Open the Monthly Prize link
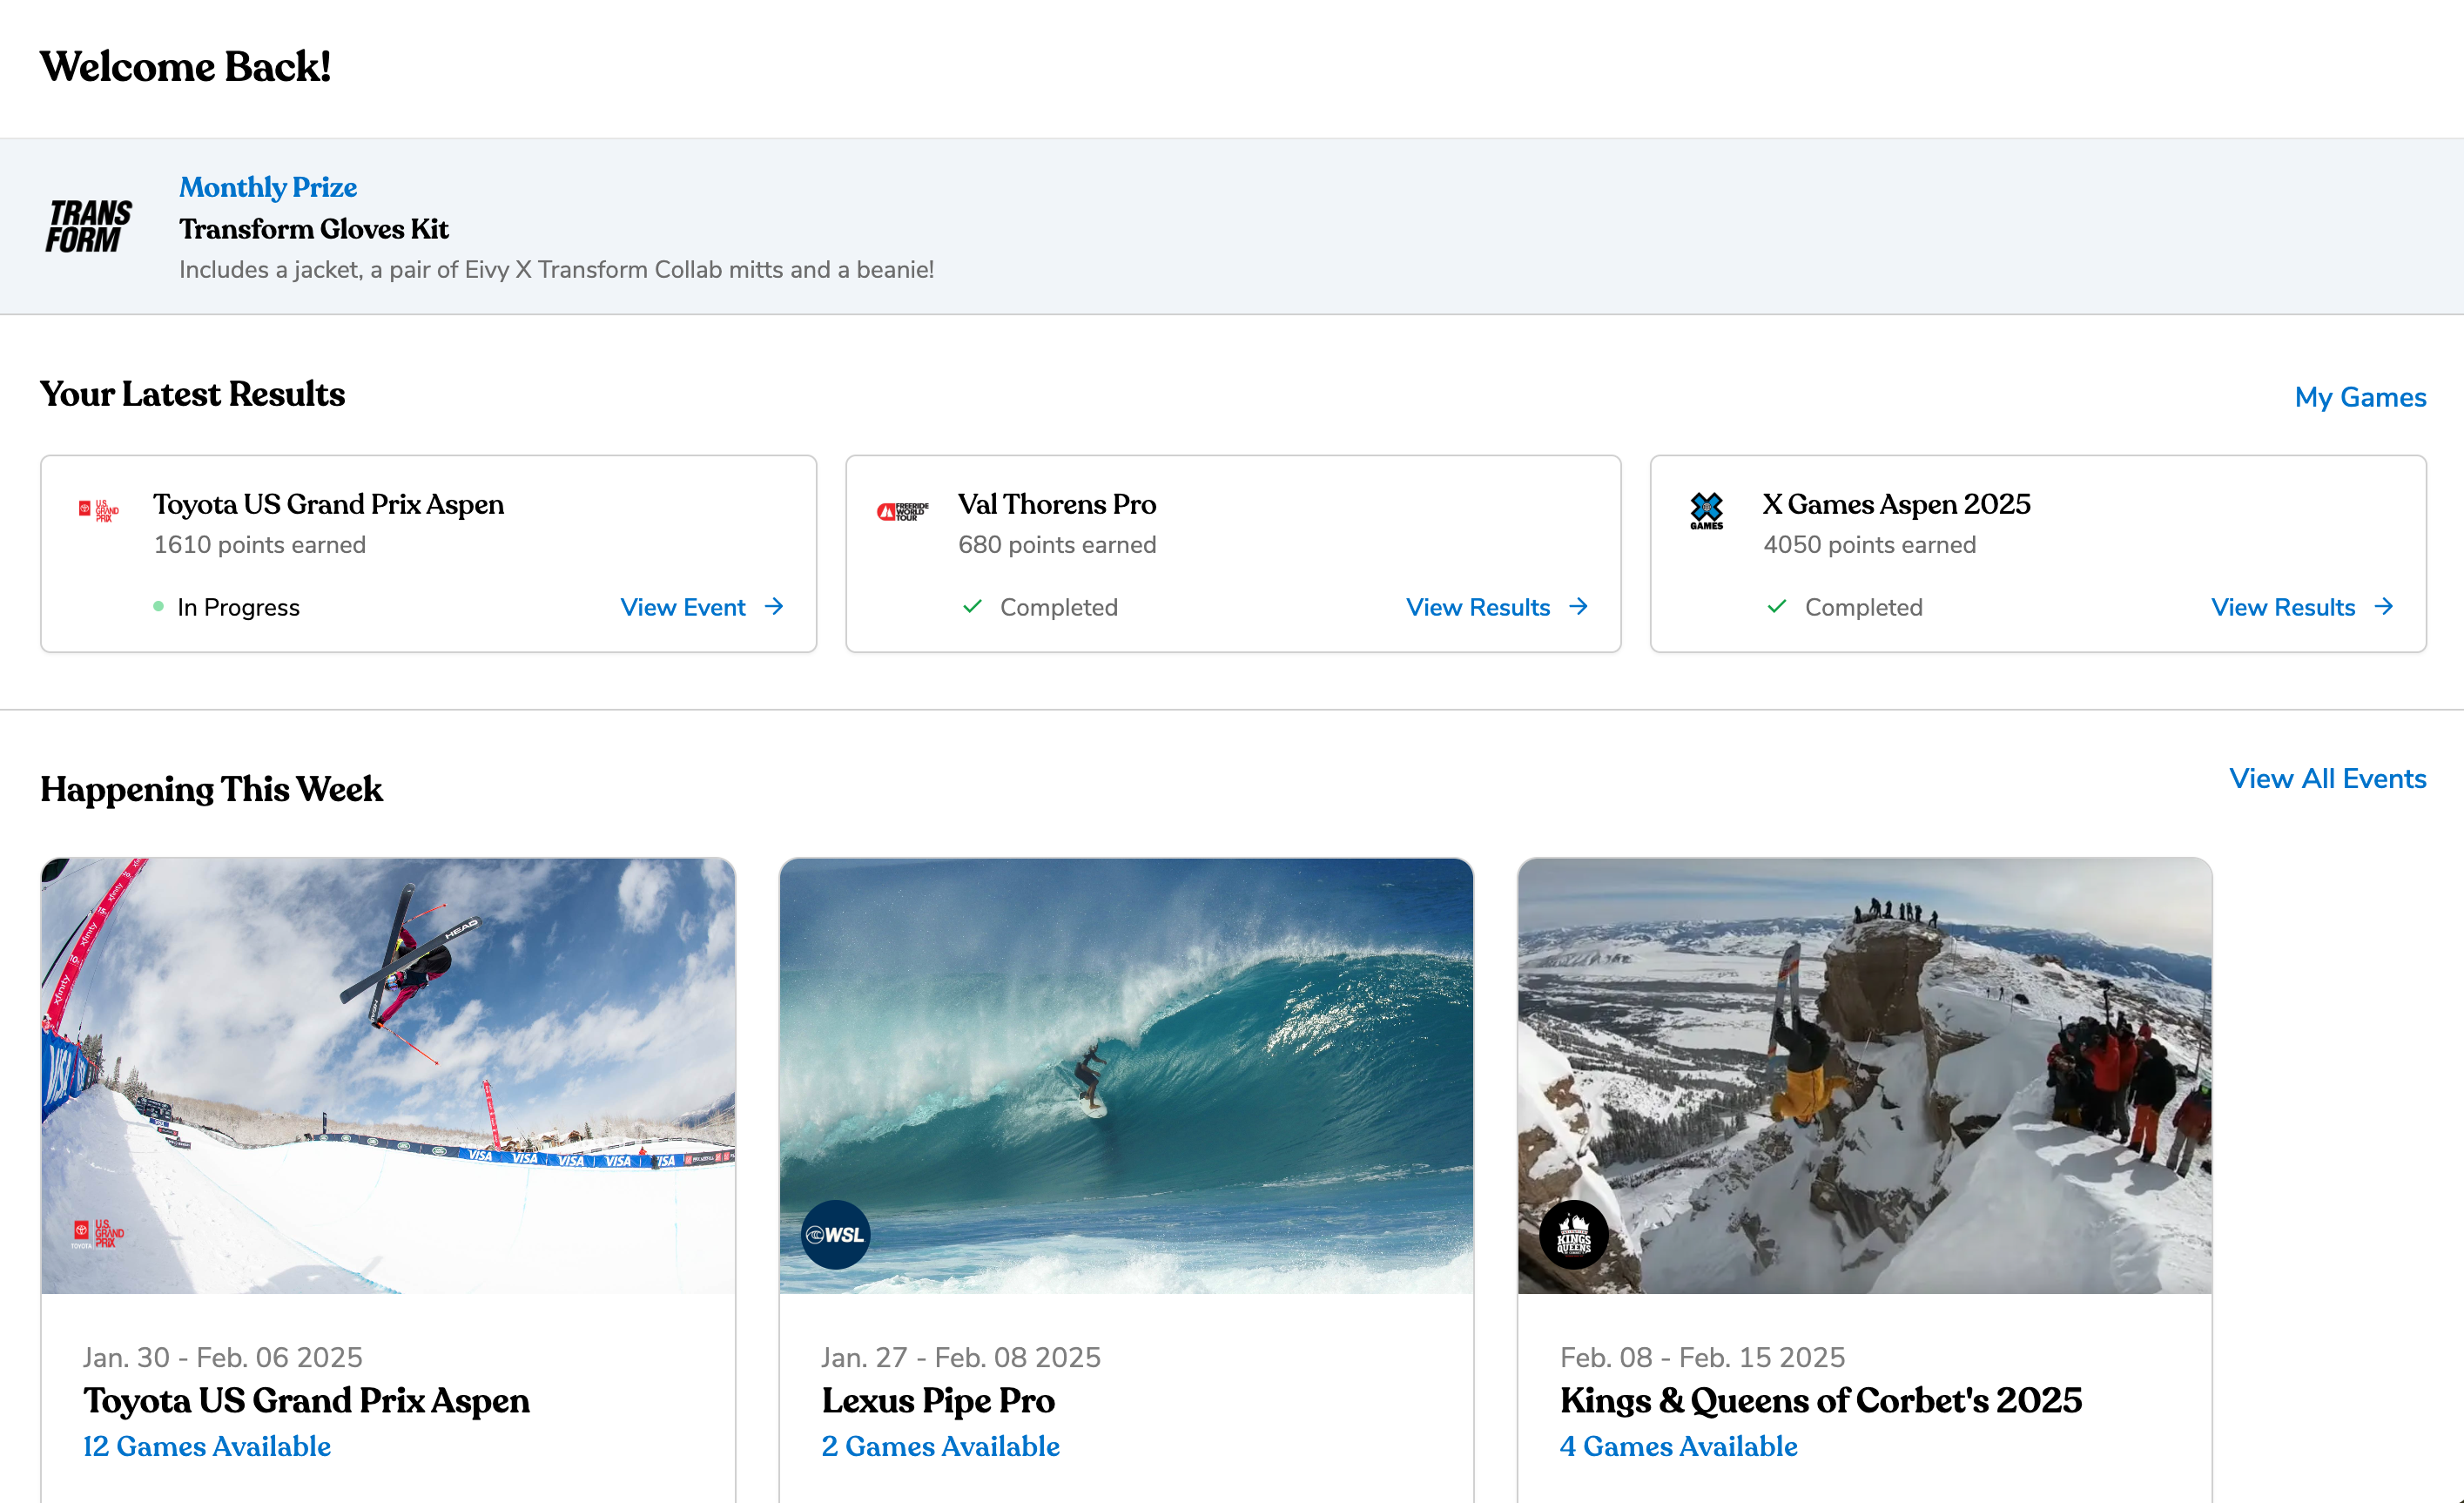 pyautogui.click(x=268, y=187)
